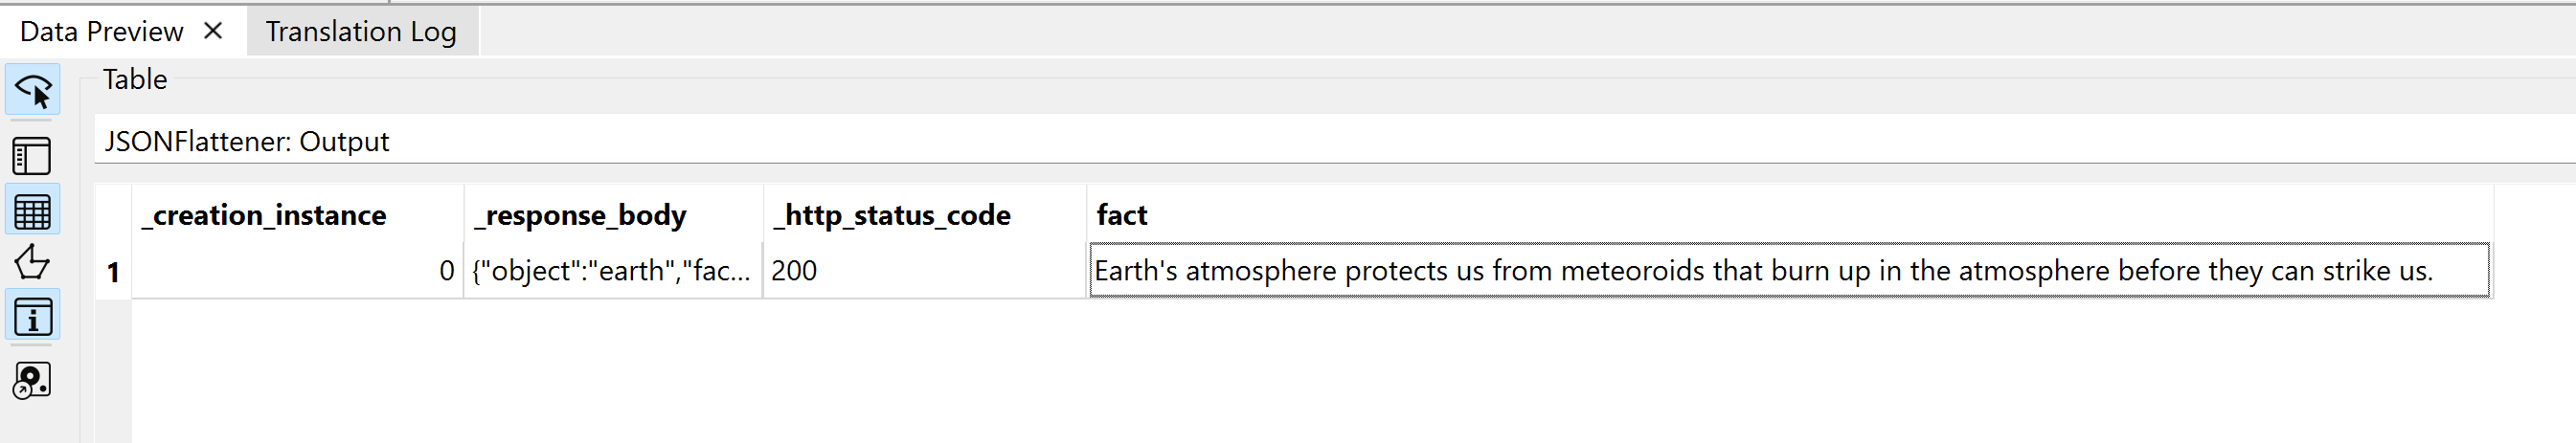Screen dimensions: 2576x443
Task: Select row 1 via its row number
Action: click(x=113, y=271)
